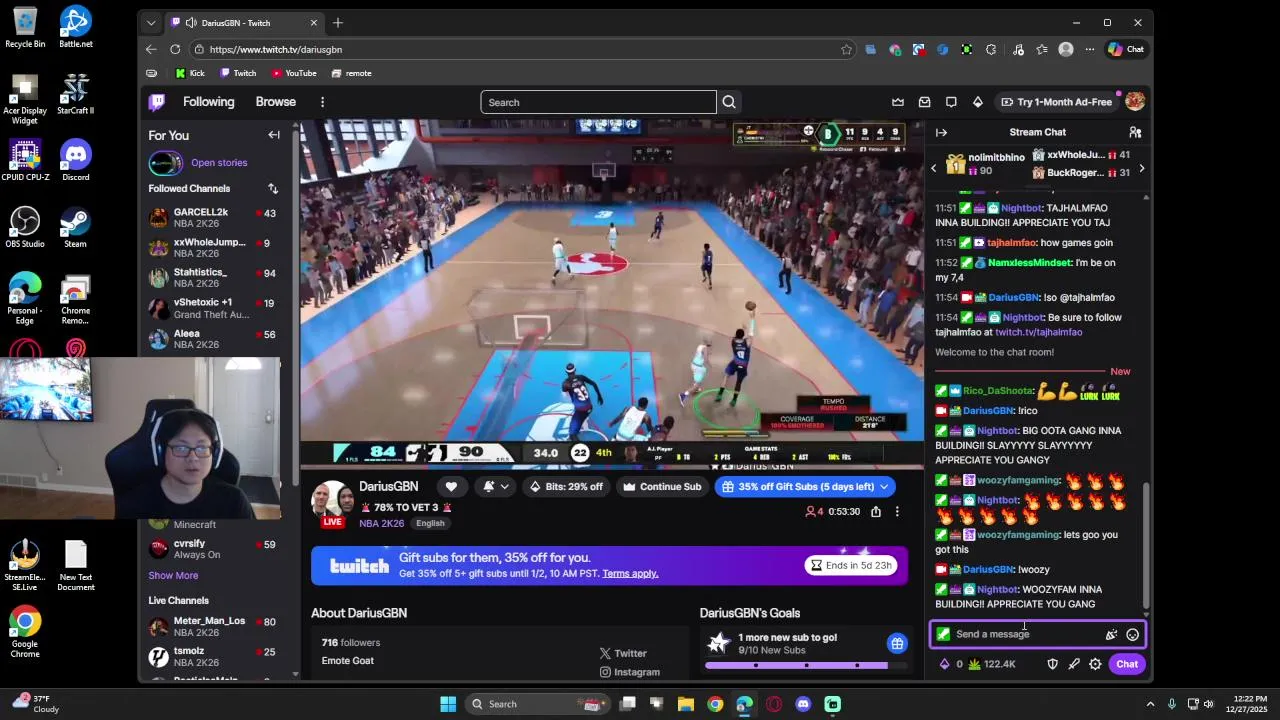Viewport: 1280px width, 720px height.
Task: Toggle the follow heart button
Action: tap(451, 486)
